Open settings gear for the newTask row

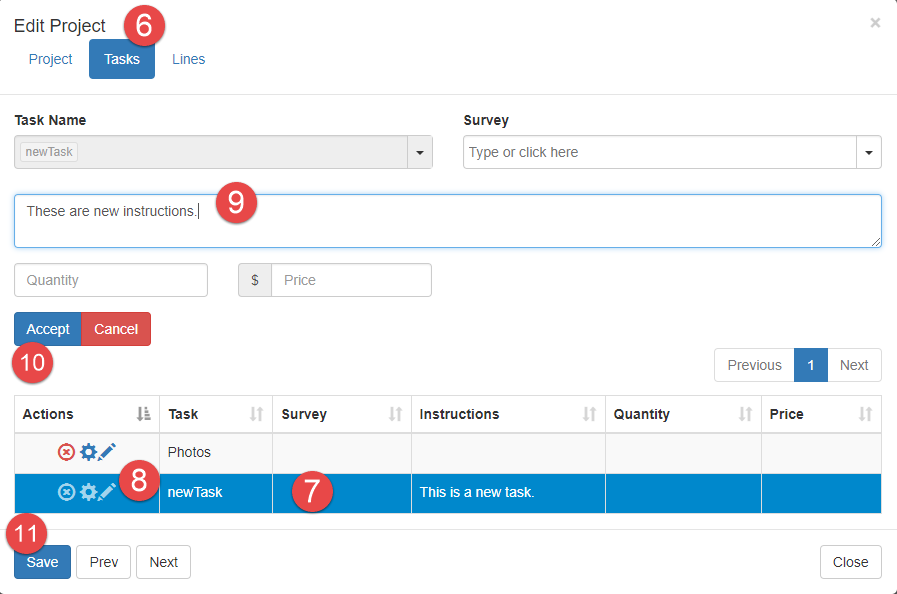click(88, 492)
